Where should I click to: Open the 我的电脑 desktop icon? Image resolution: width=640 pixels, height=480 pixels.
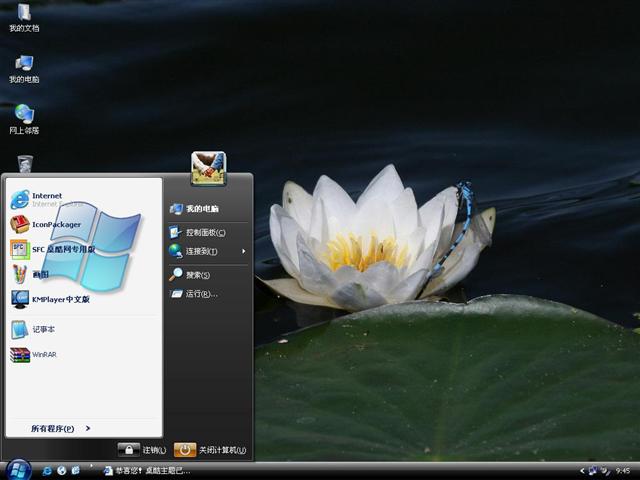[24, 69]
